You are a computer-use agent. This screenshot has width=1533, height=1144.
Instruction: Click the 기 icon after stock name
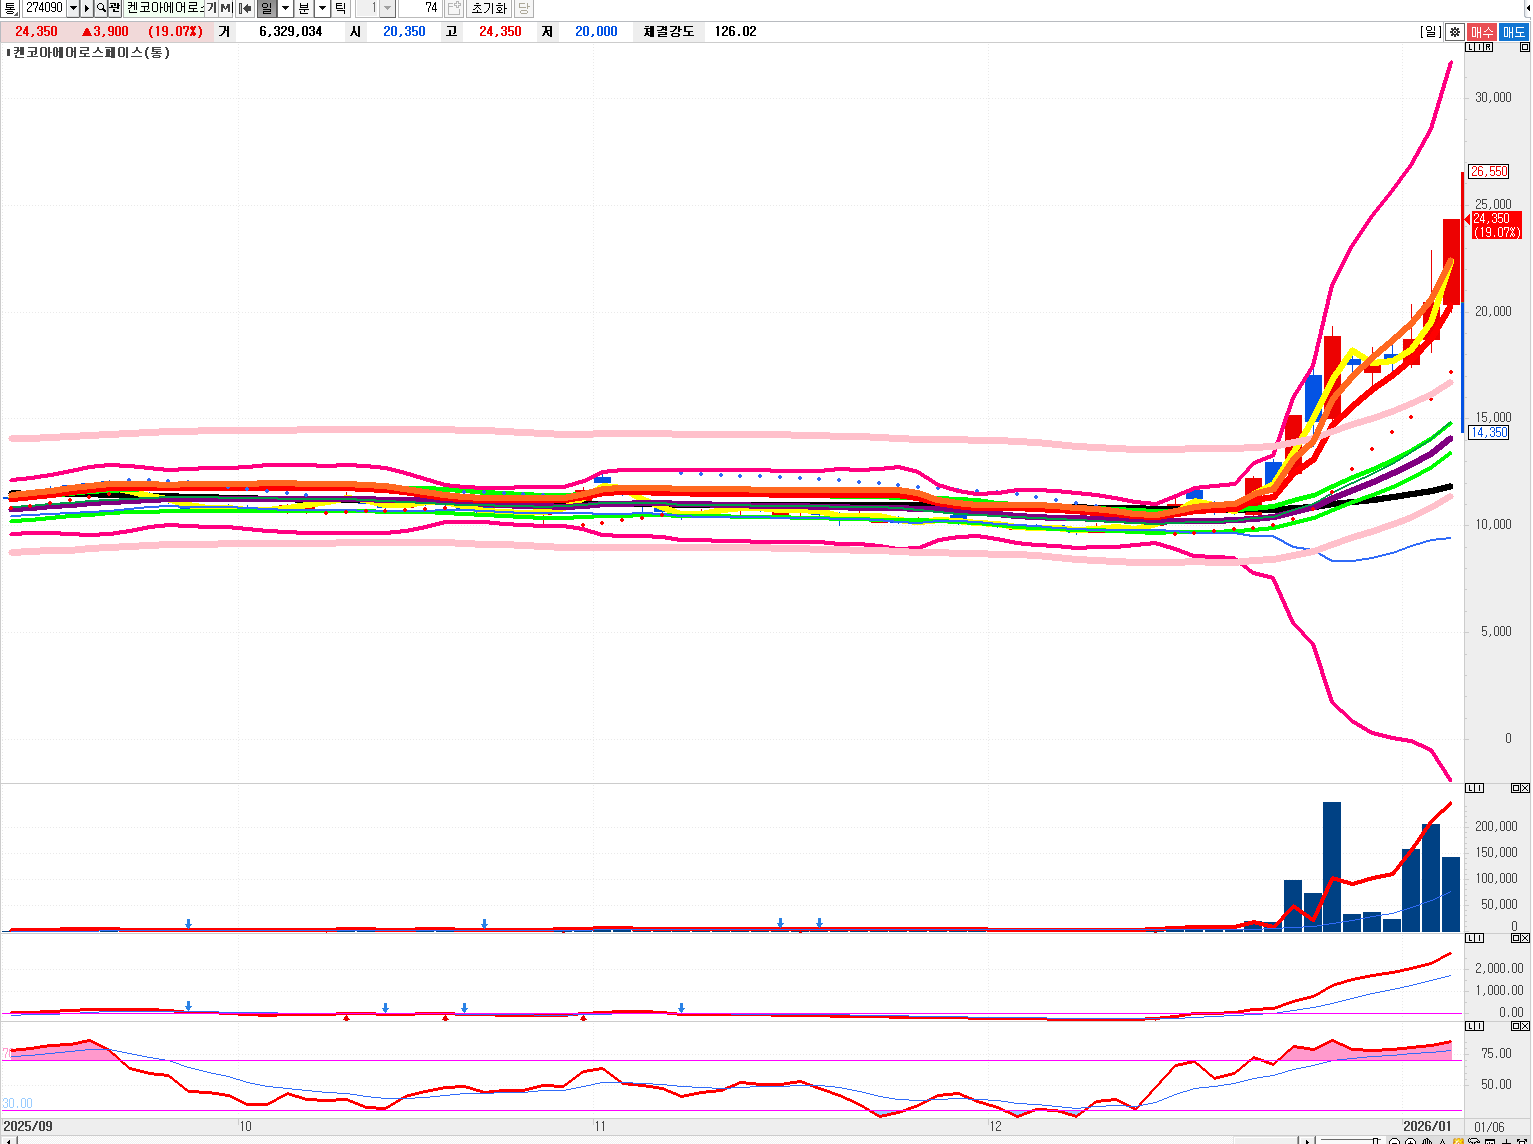click(211, 8)
